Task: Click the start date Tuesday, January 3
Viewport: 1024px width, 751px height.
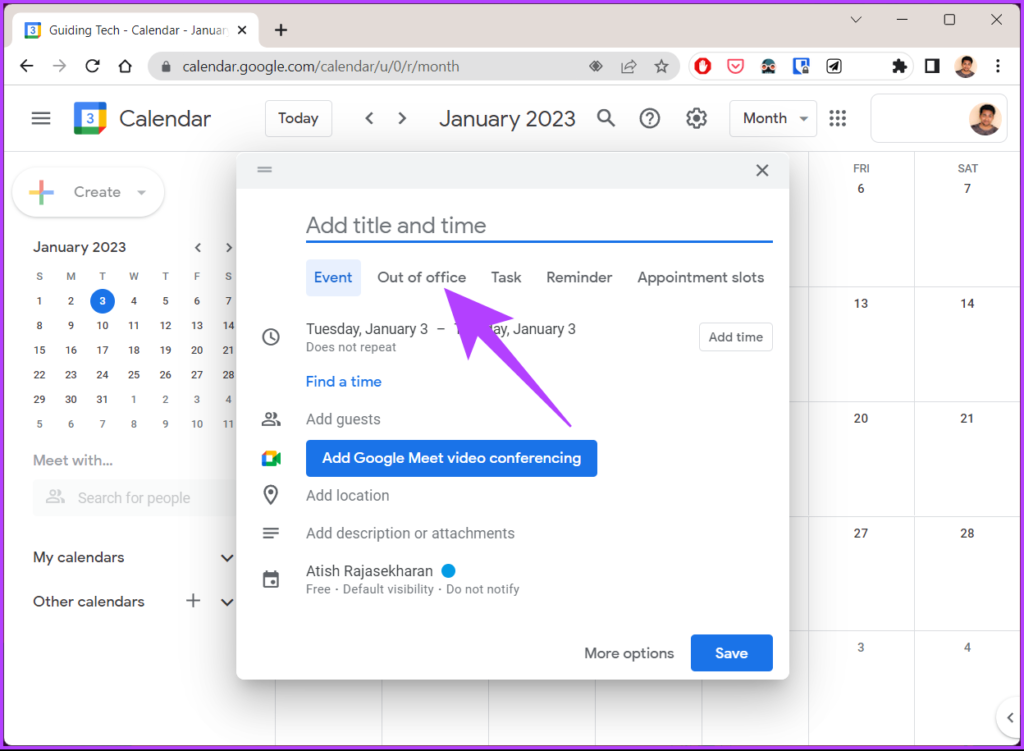Action: tap(367, 329)
